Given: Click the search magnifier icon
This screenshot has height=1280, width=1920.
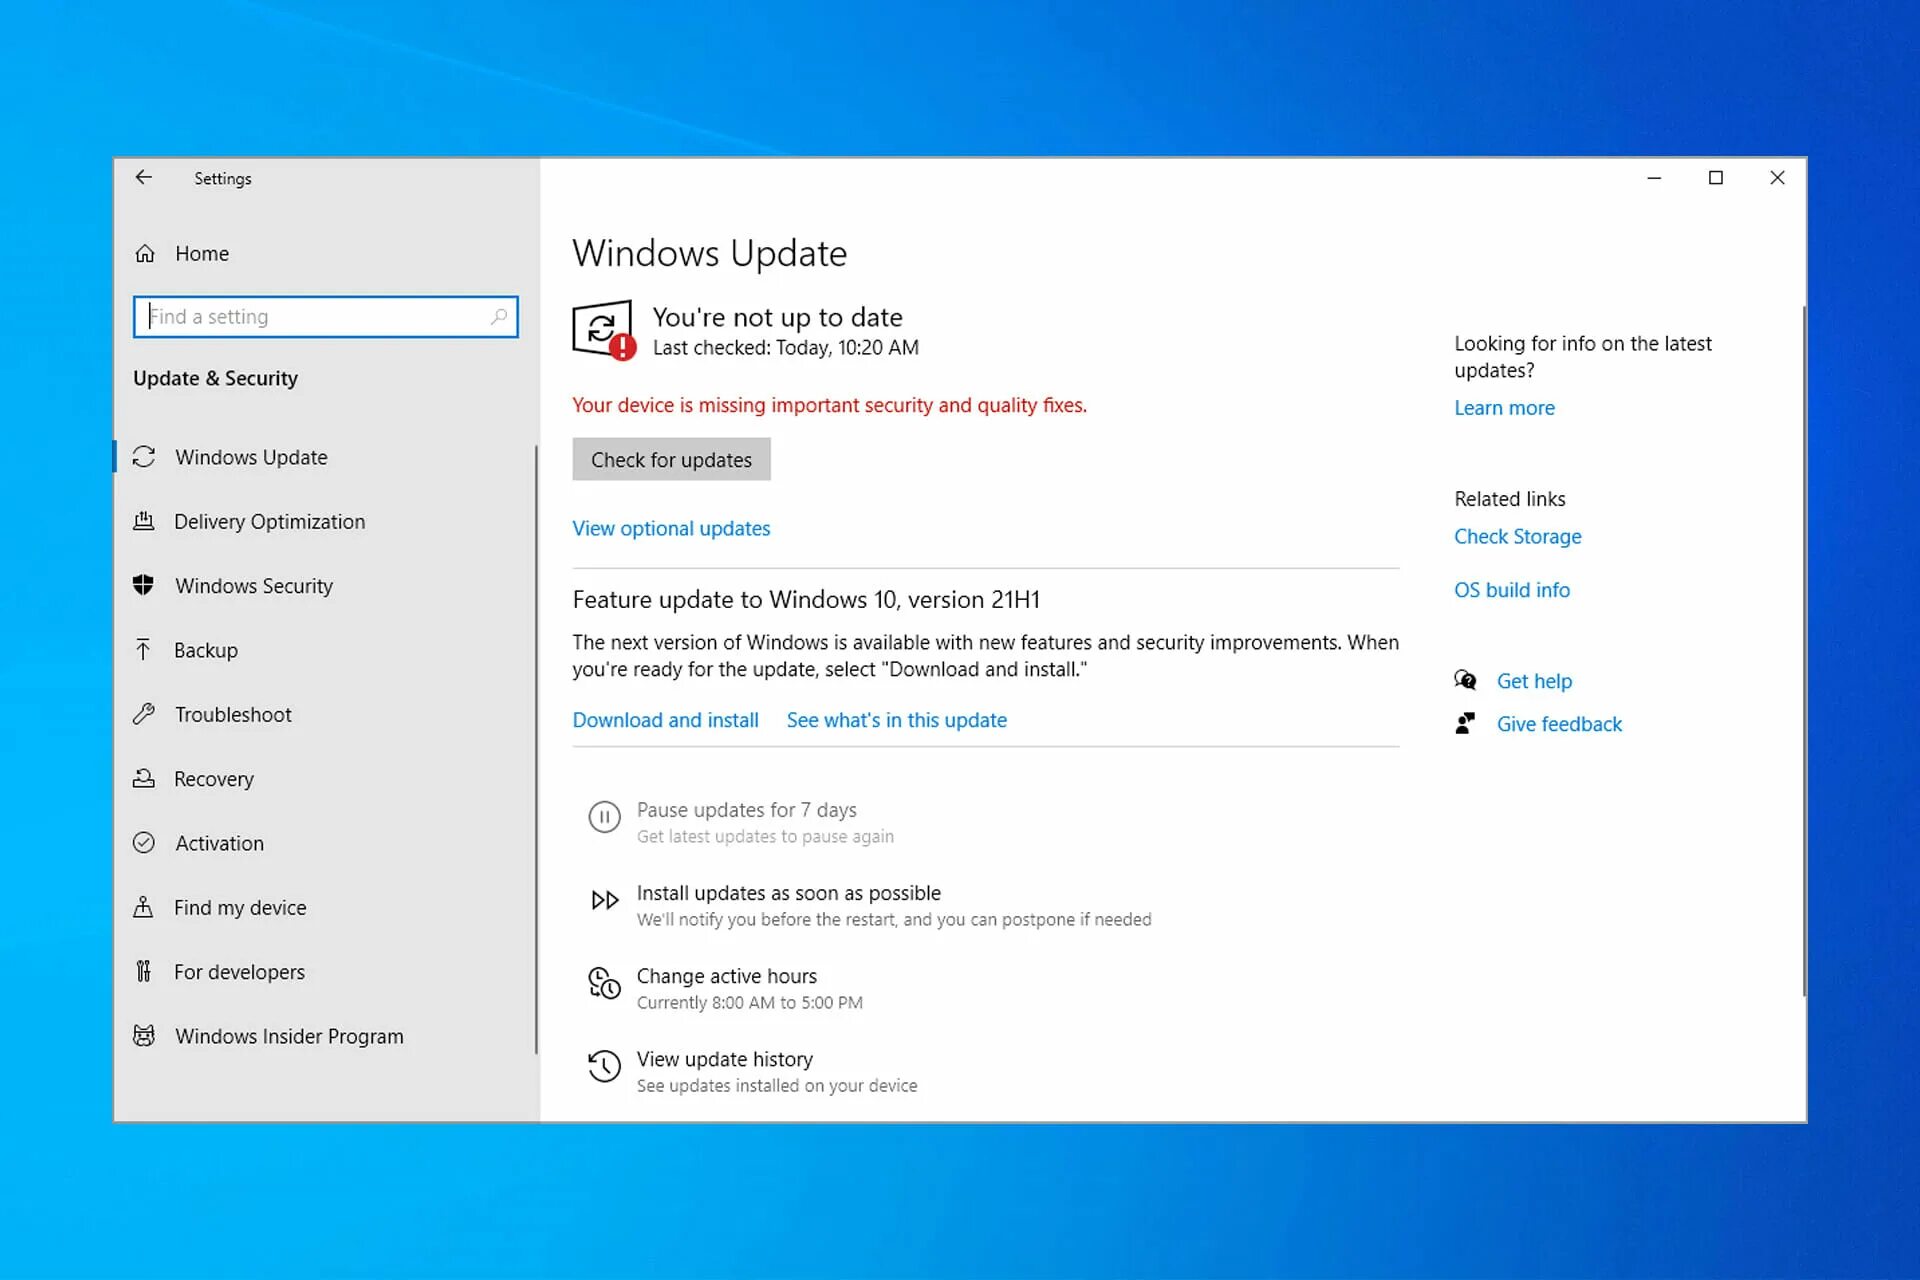Looking at the screenshot, I should point(498,317).
